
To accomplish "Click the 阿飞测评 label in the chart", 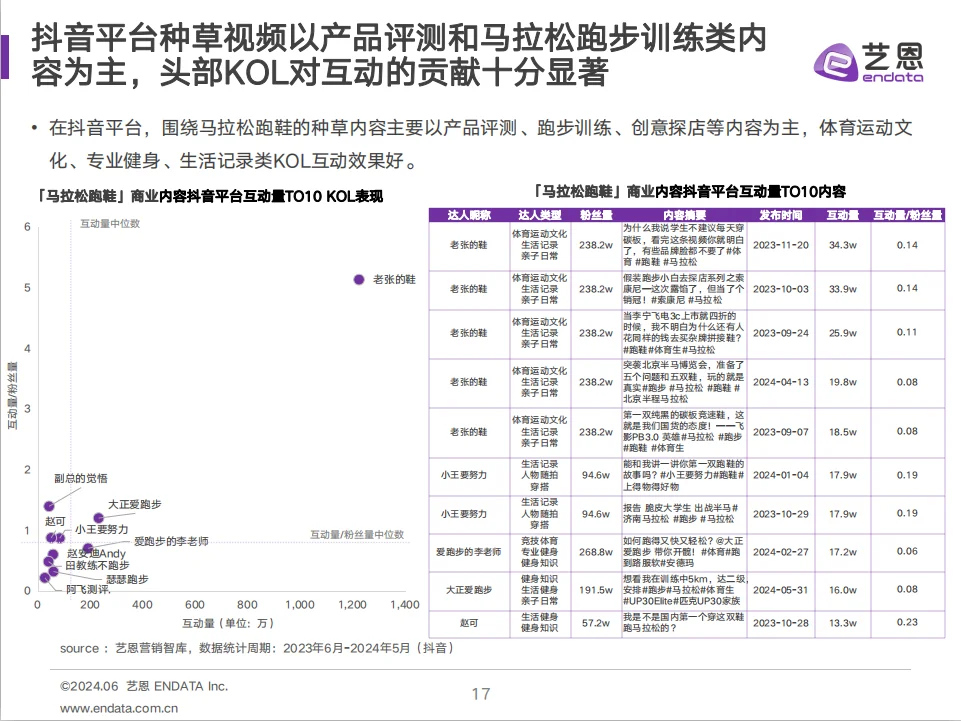I will point(88,590).
